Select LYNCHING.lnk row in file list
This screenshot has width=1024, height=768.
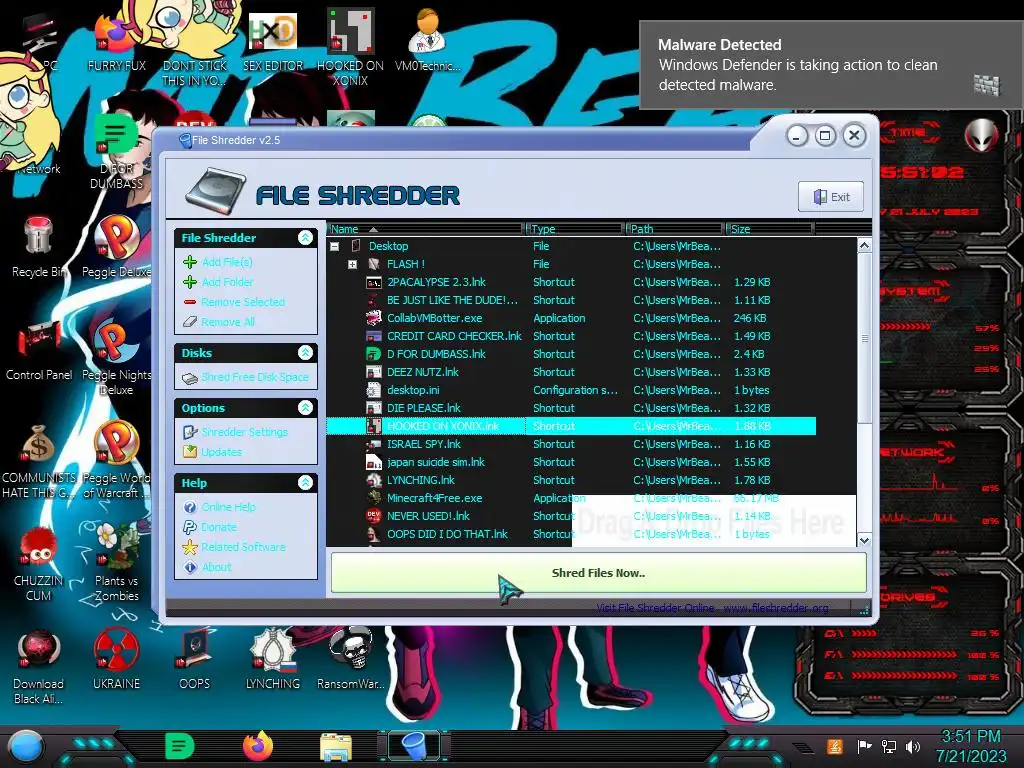click(571, 480)
